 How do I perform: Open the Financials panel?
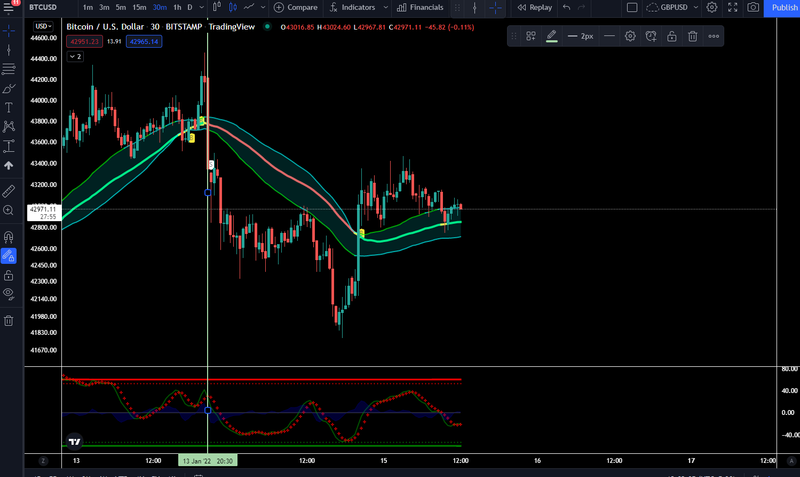(x=420, y=8)
